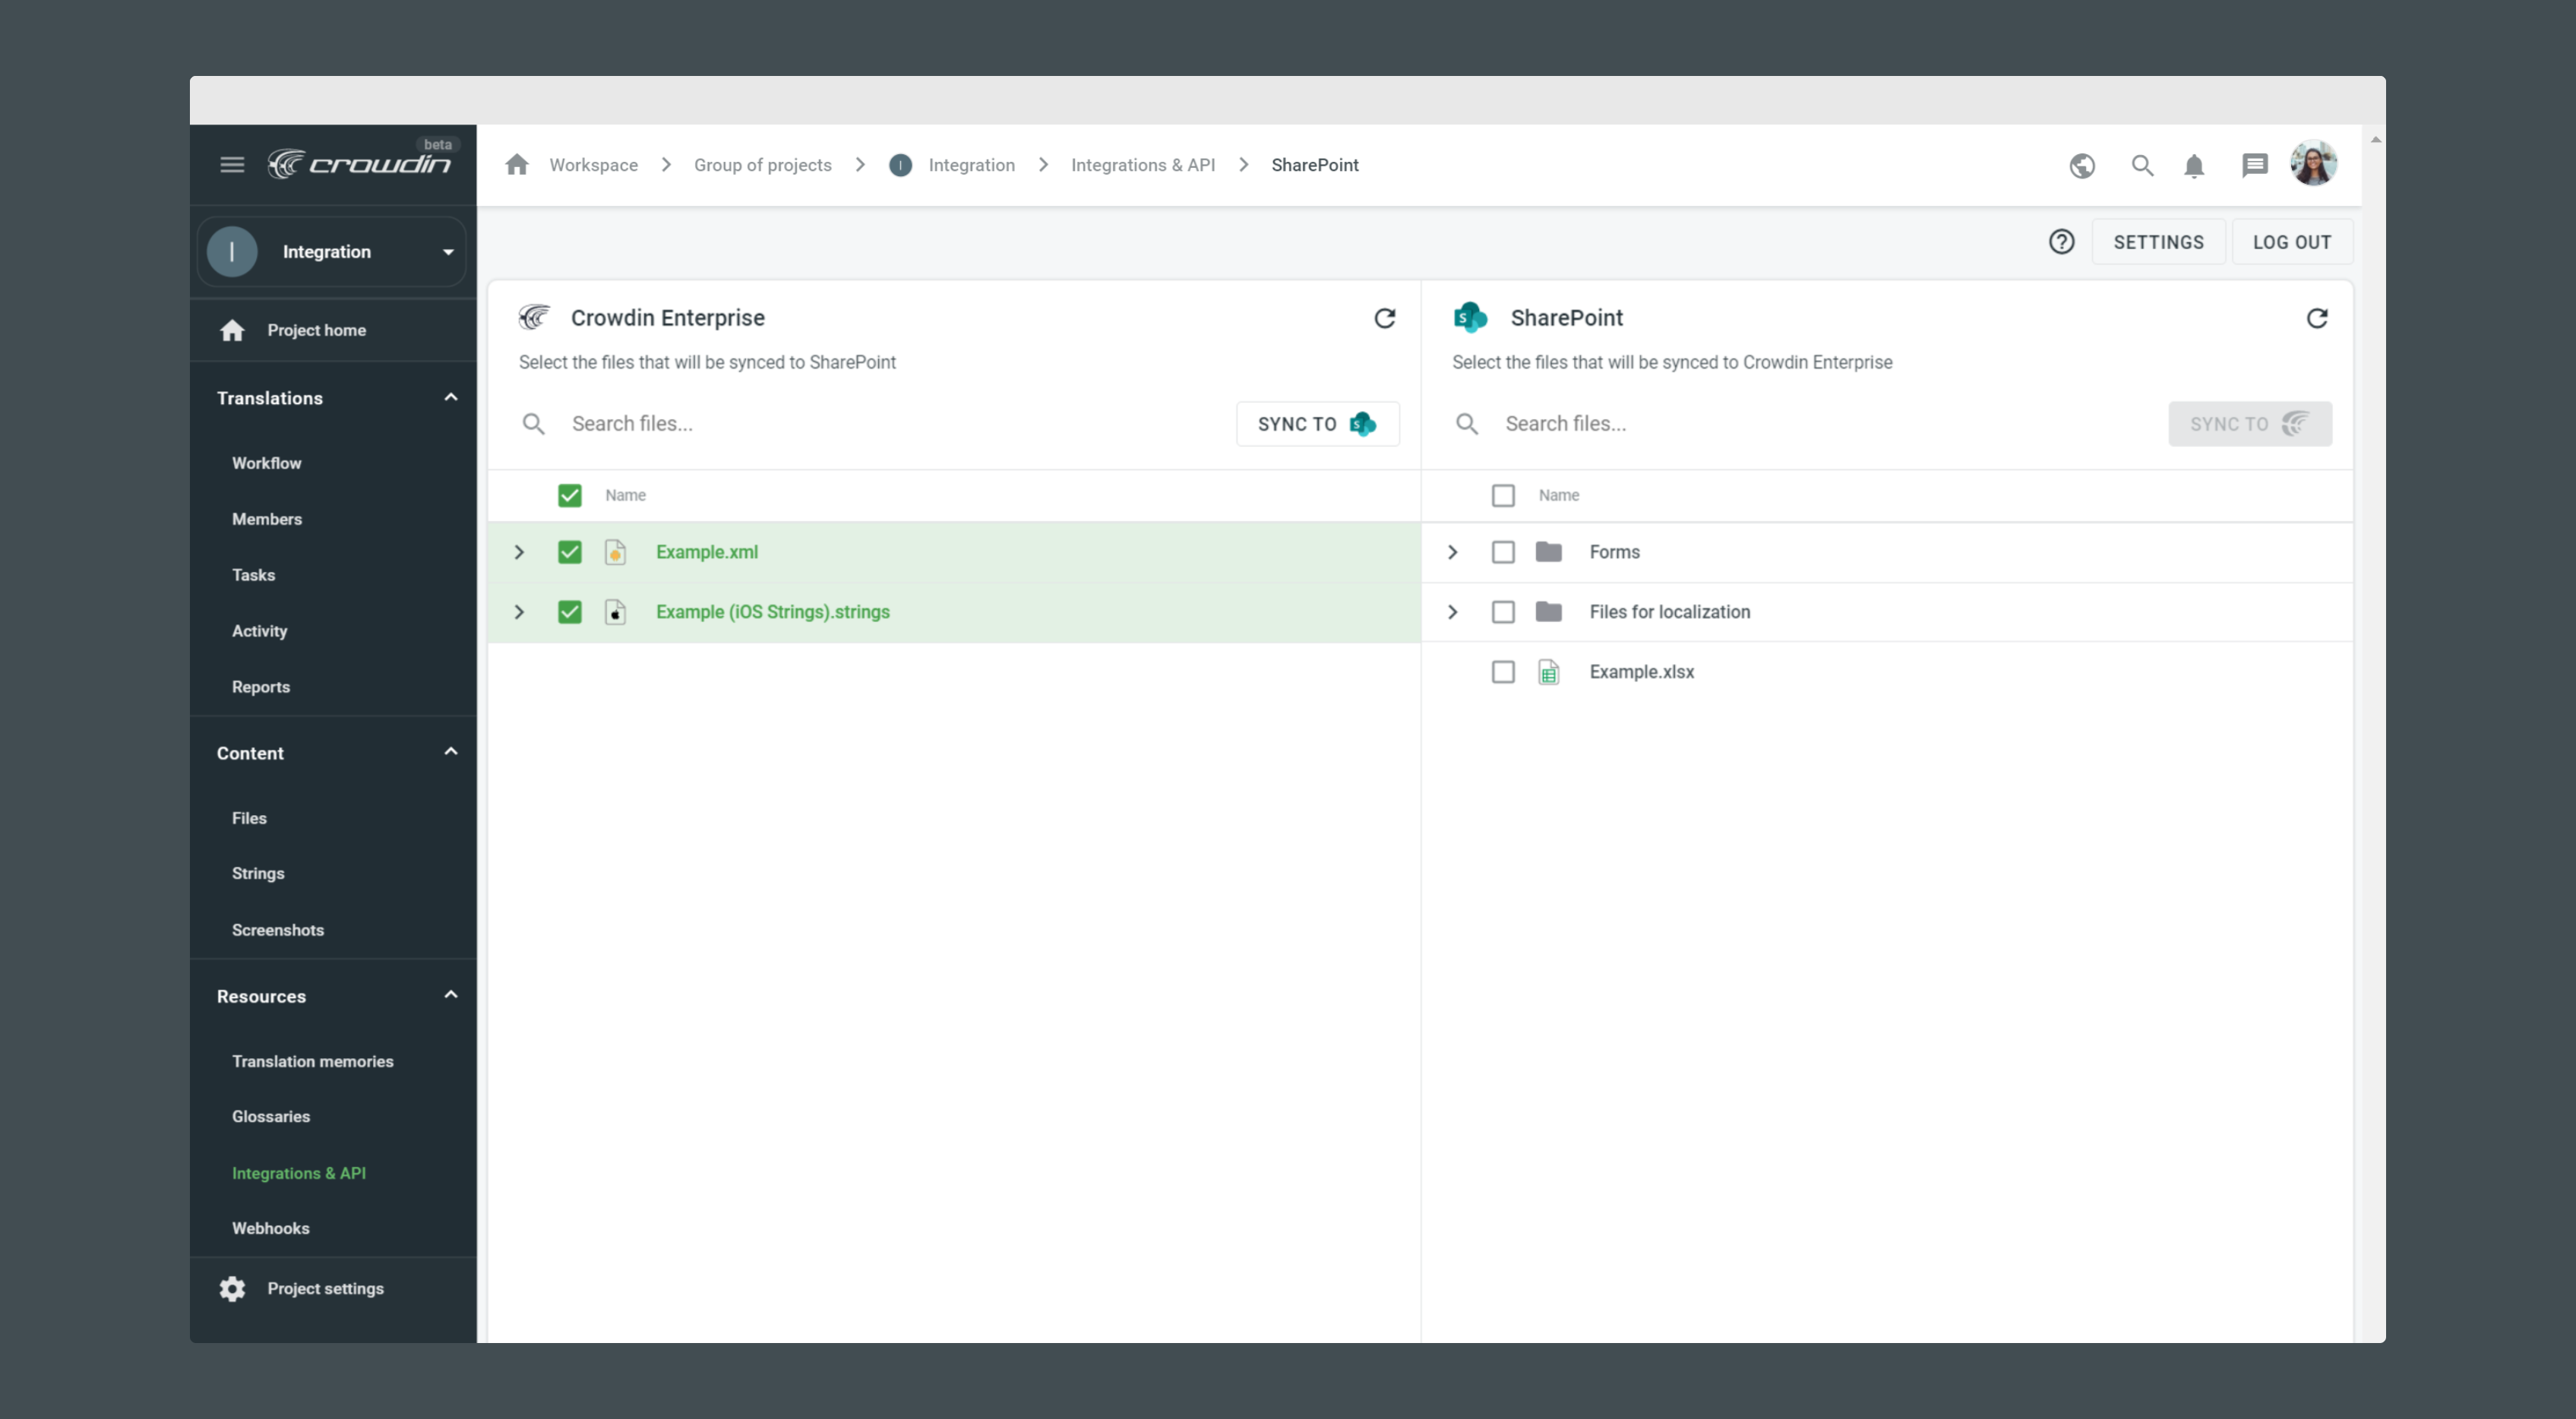Viewport: 2576px width, 1419px height.
Task: Open the messages chat icon
Action: click(x=2254, y=166)
